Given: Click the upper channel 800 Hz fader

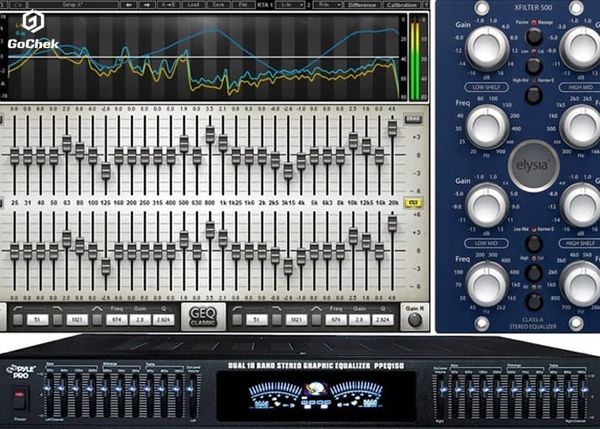Looking at the screenshot, I should (210, 135).
